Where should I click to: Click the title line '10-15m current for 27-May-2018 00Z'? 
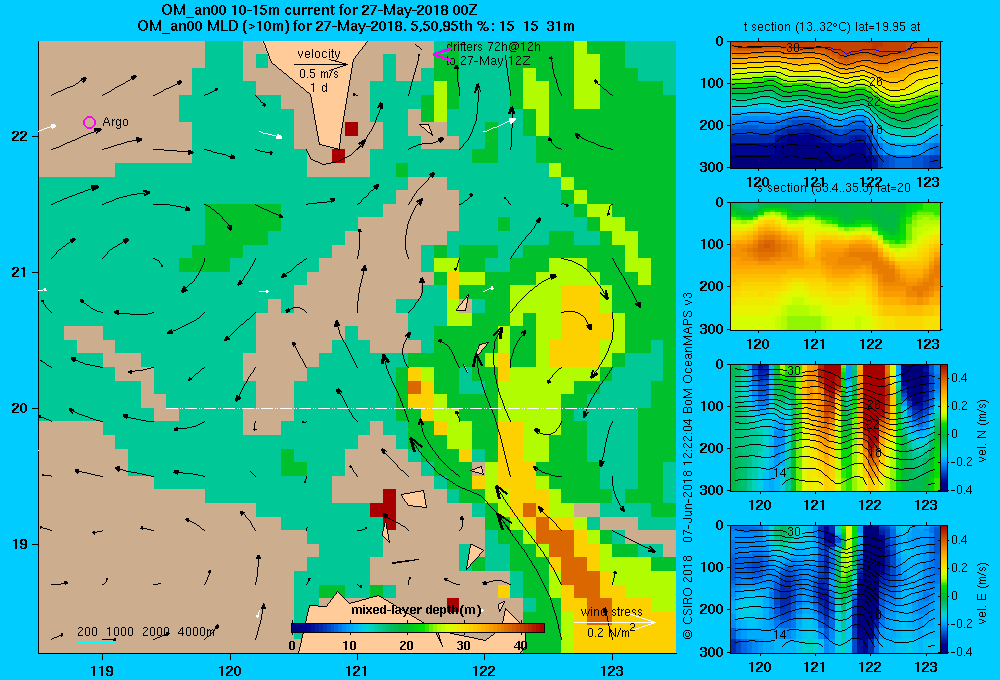click(x=319, y=10)
